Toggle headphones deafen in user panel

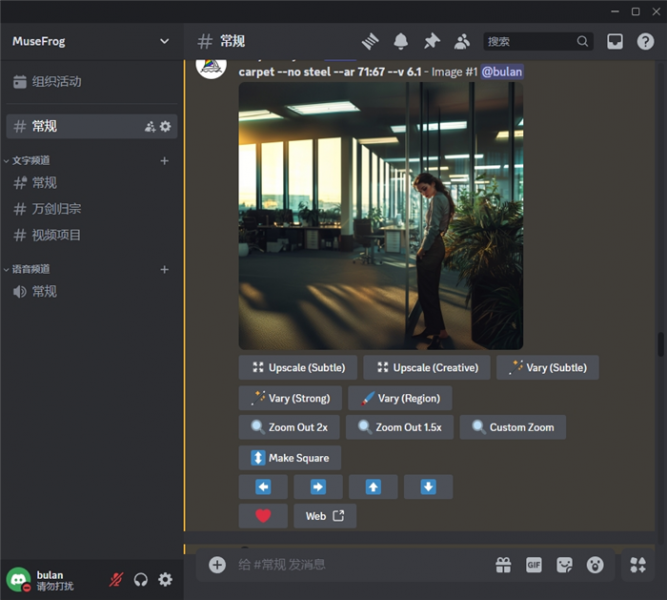pos(140,580)
